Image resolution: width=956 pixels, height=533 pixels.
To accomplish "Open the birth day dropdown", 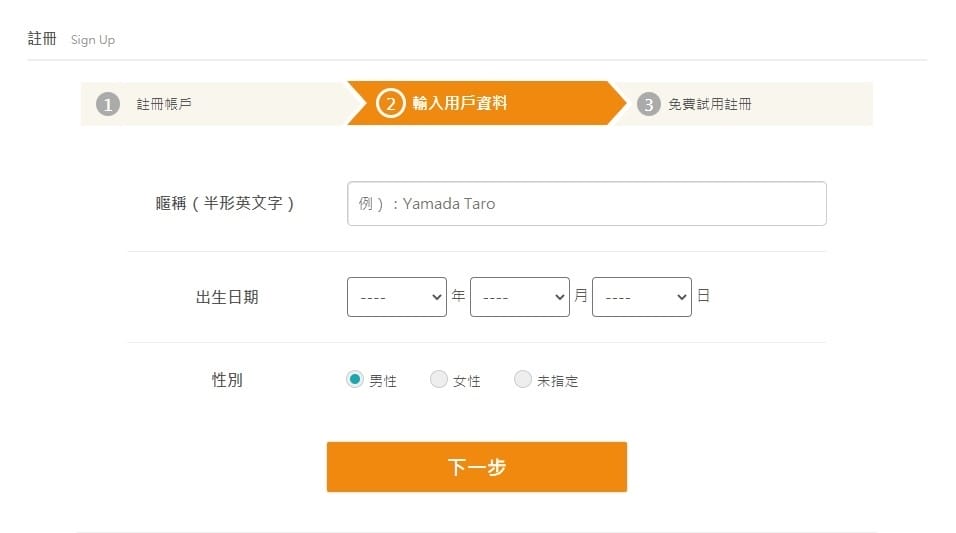I will point(641,297).
